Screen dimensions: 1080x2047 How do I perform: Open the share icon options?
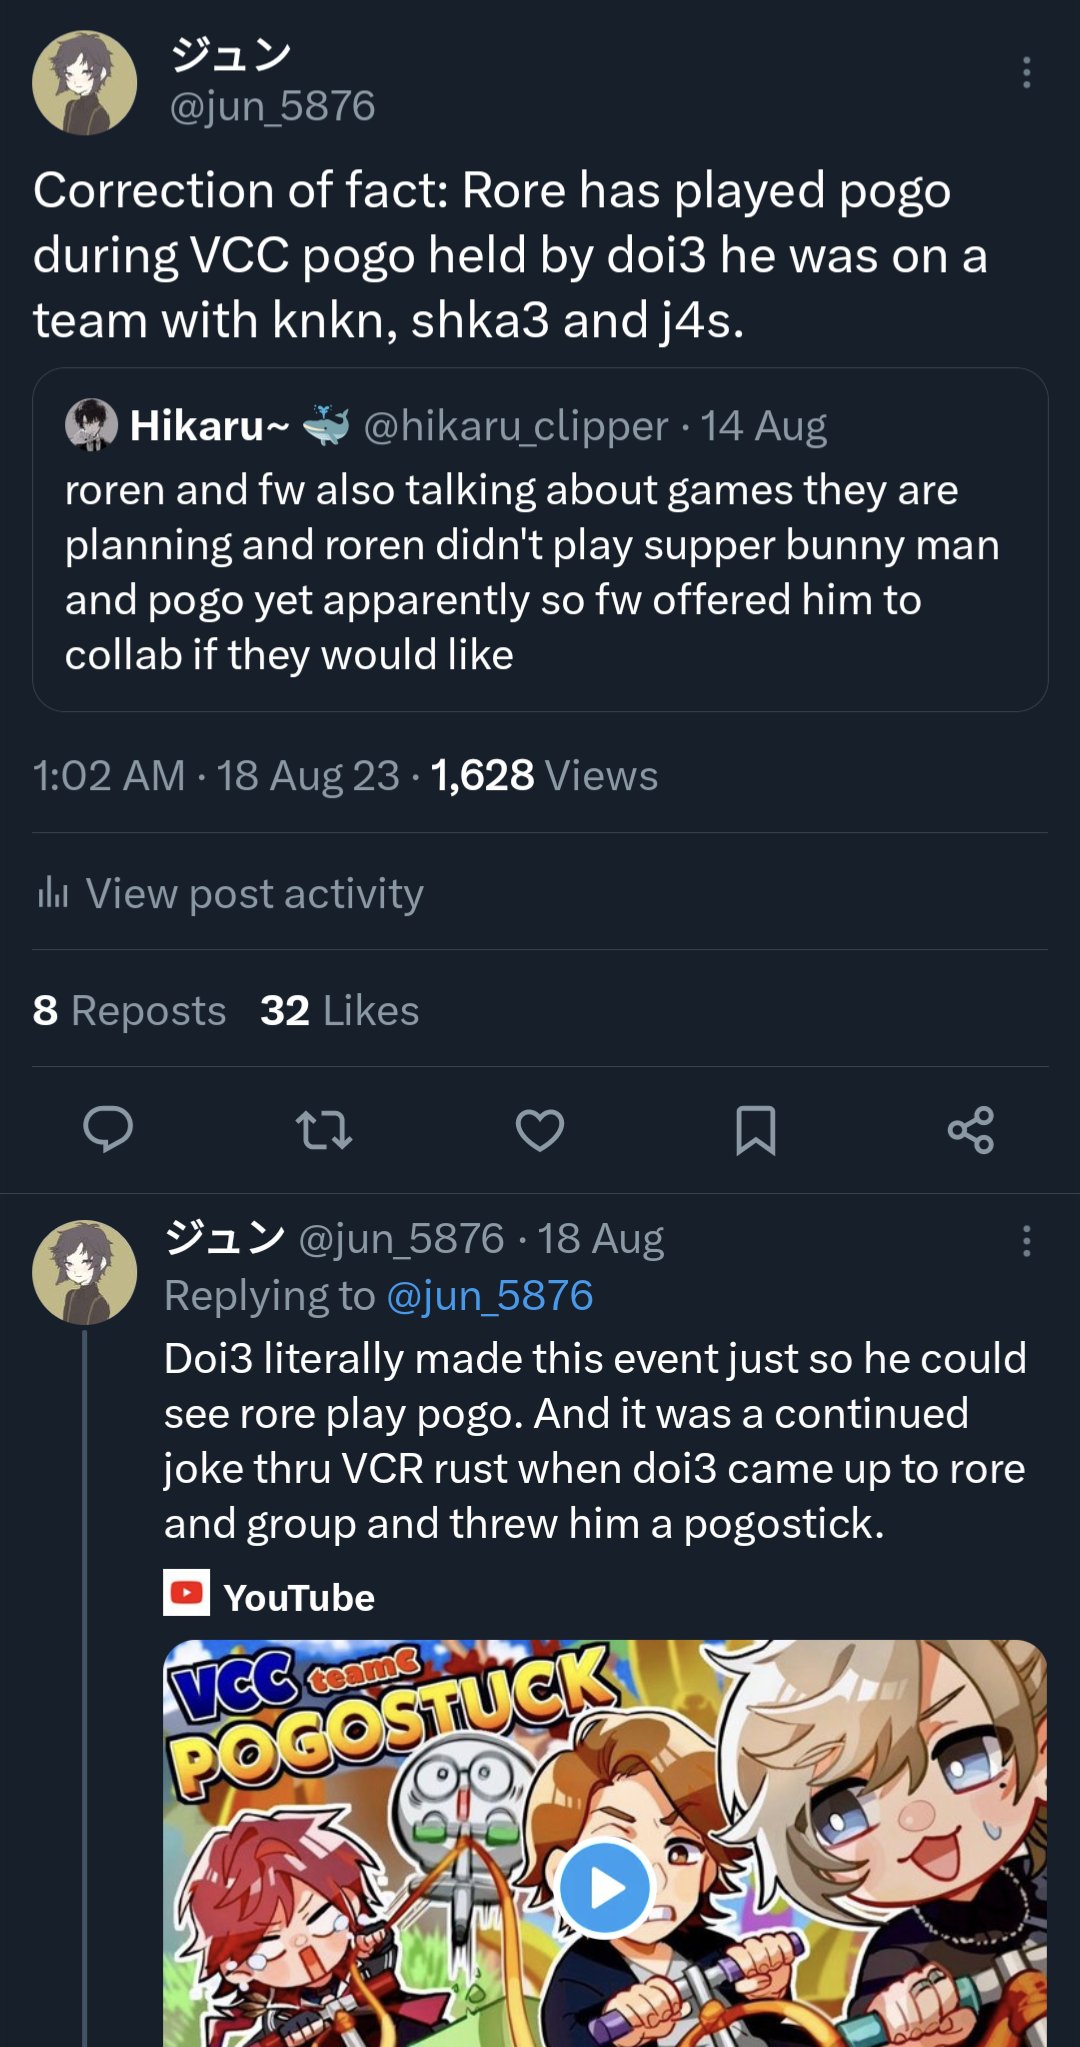tap(971, 1130)
